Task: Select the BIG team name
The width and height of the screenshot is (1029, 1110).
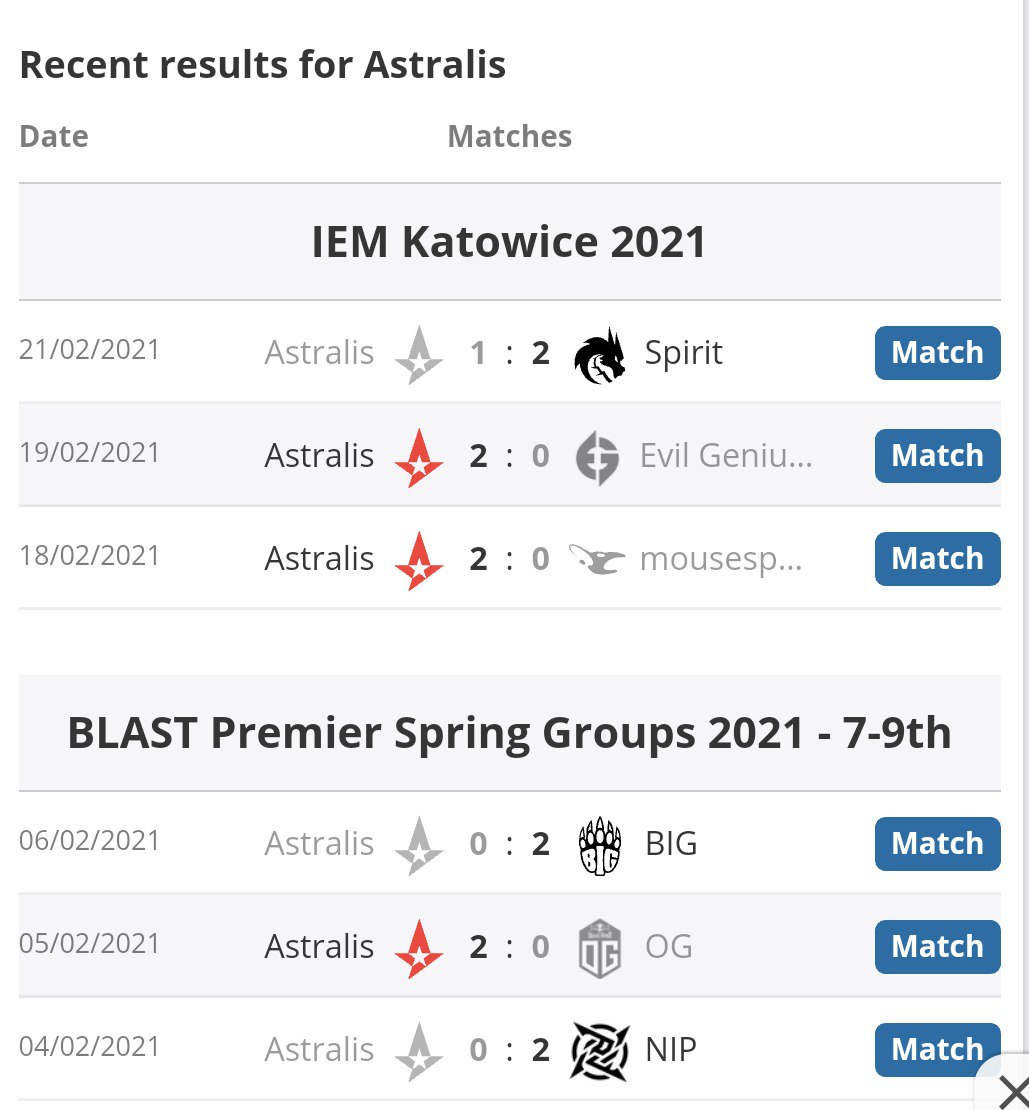Action: (671, 844)
